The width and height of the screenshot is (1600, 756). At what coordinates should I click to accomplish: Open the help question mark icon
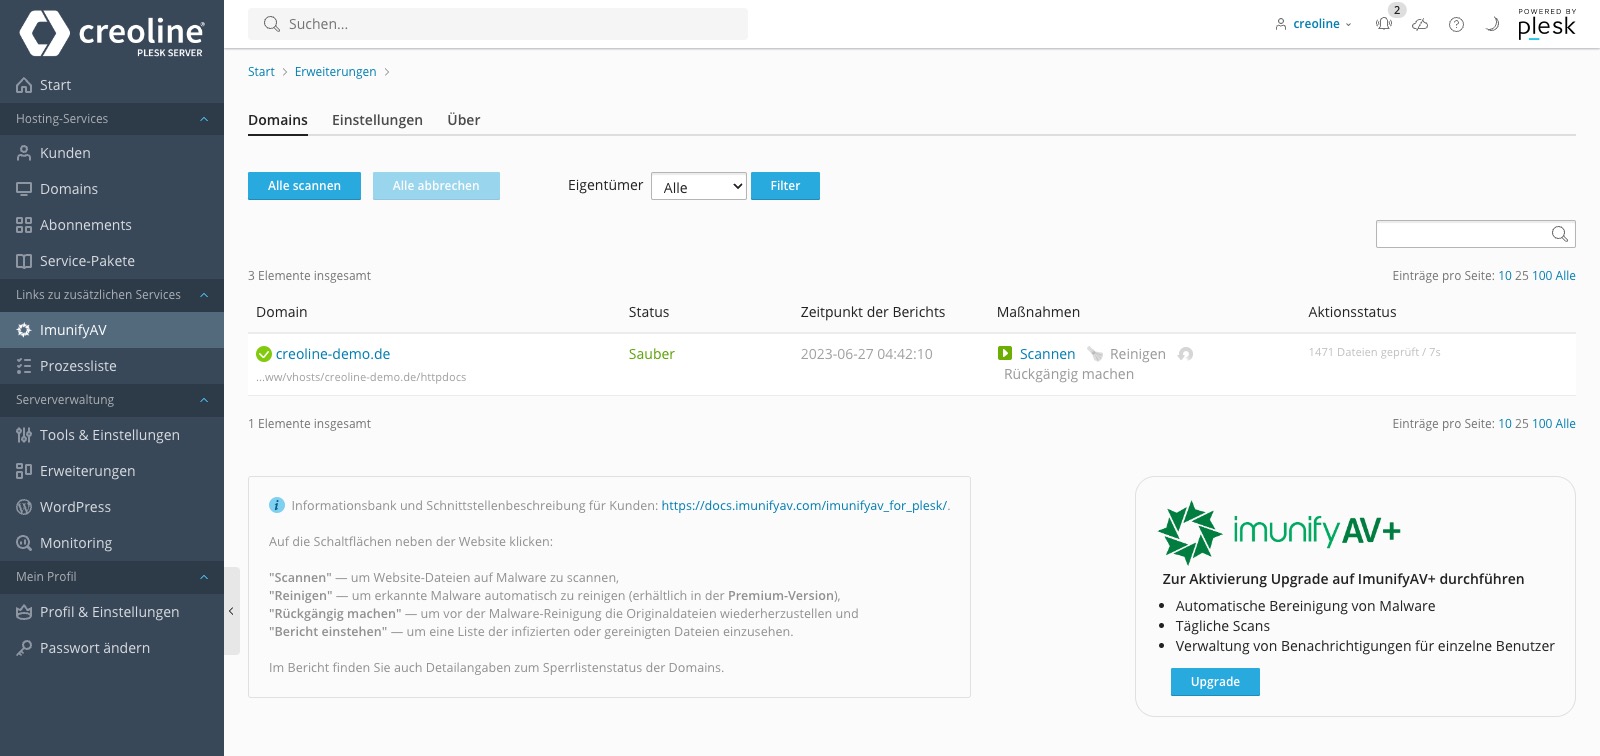pos(1456,24)
